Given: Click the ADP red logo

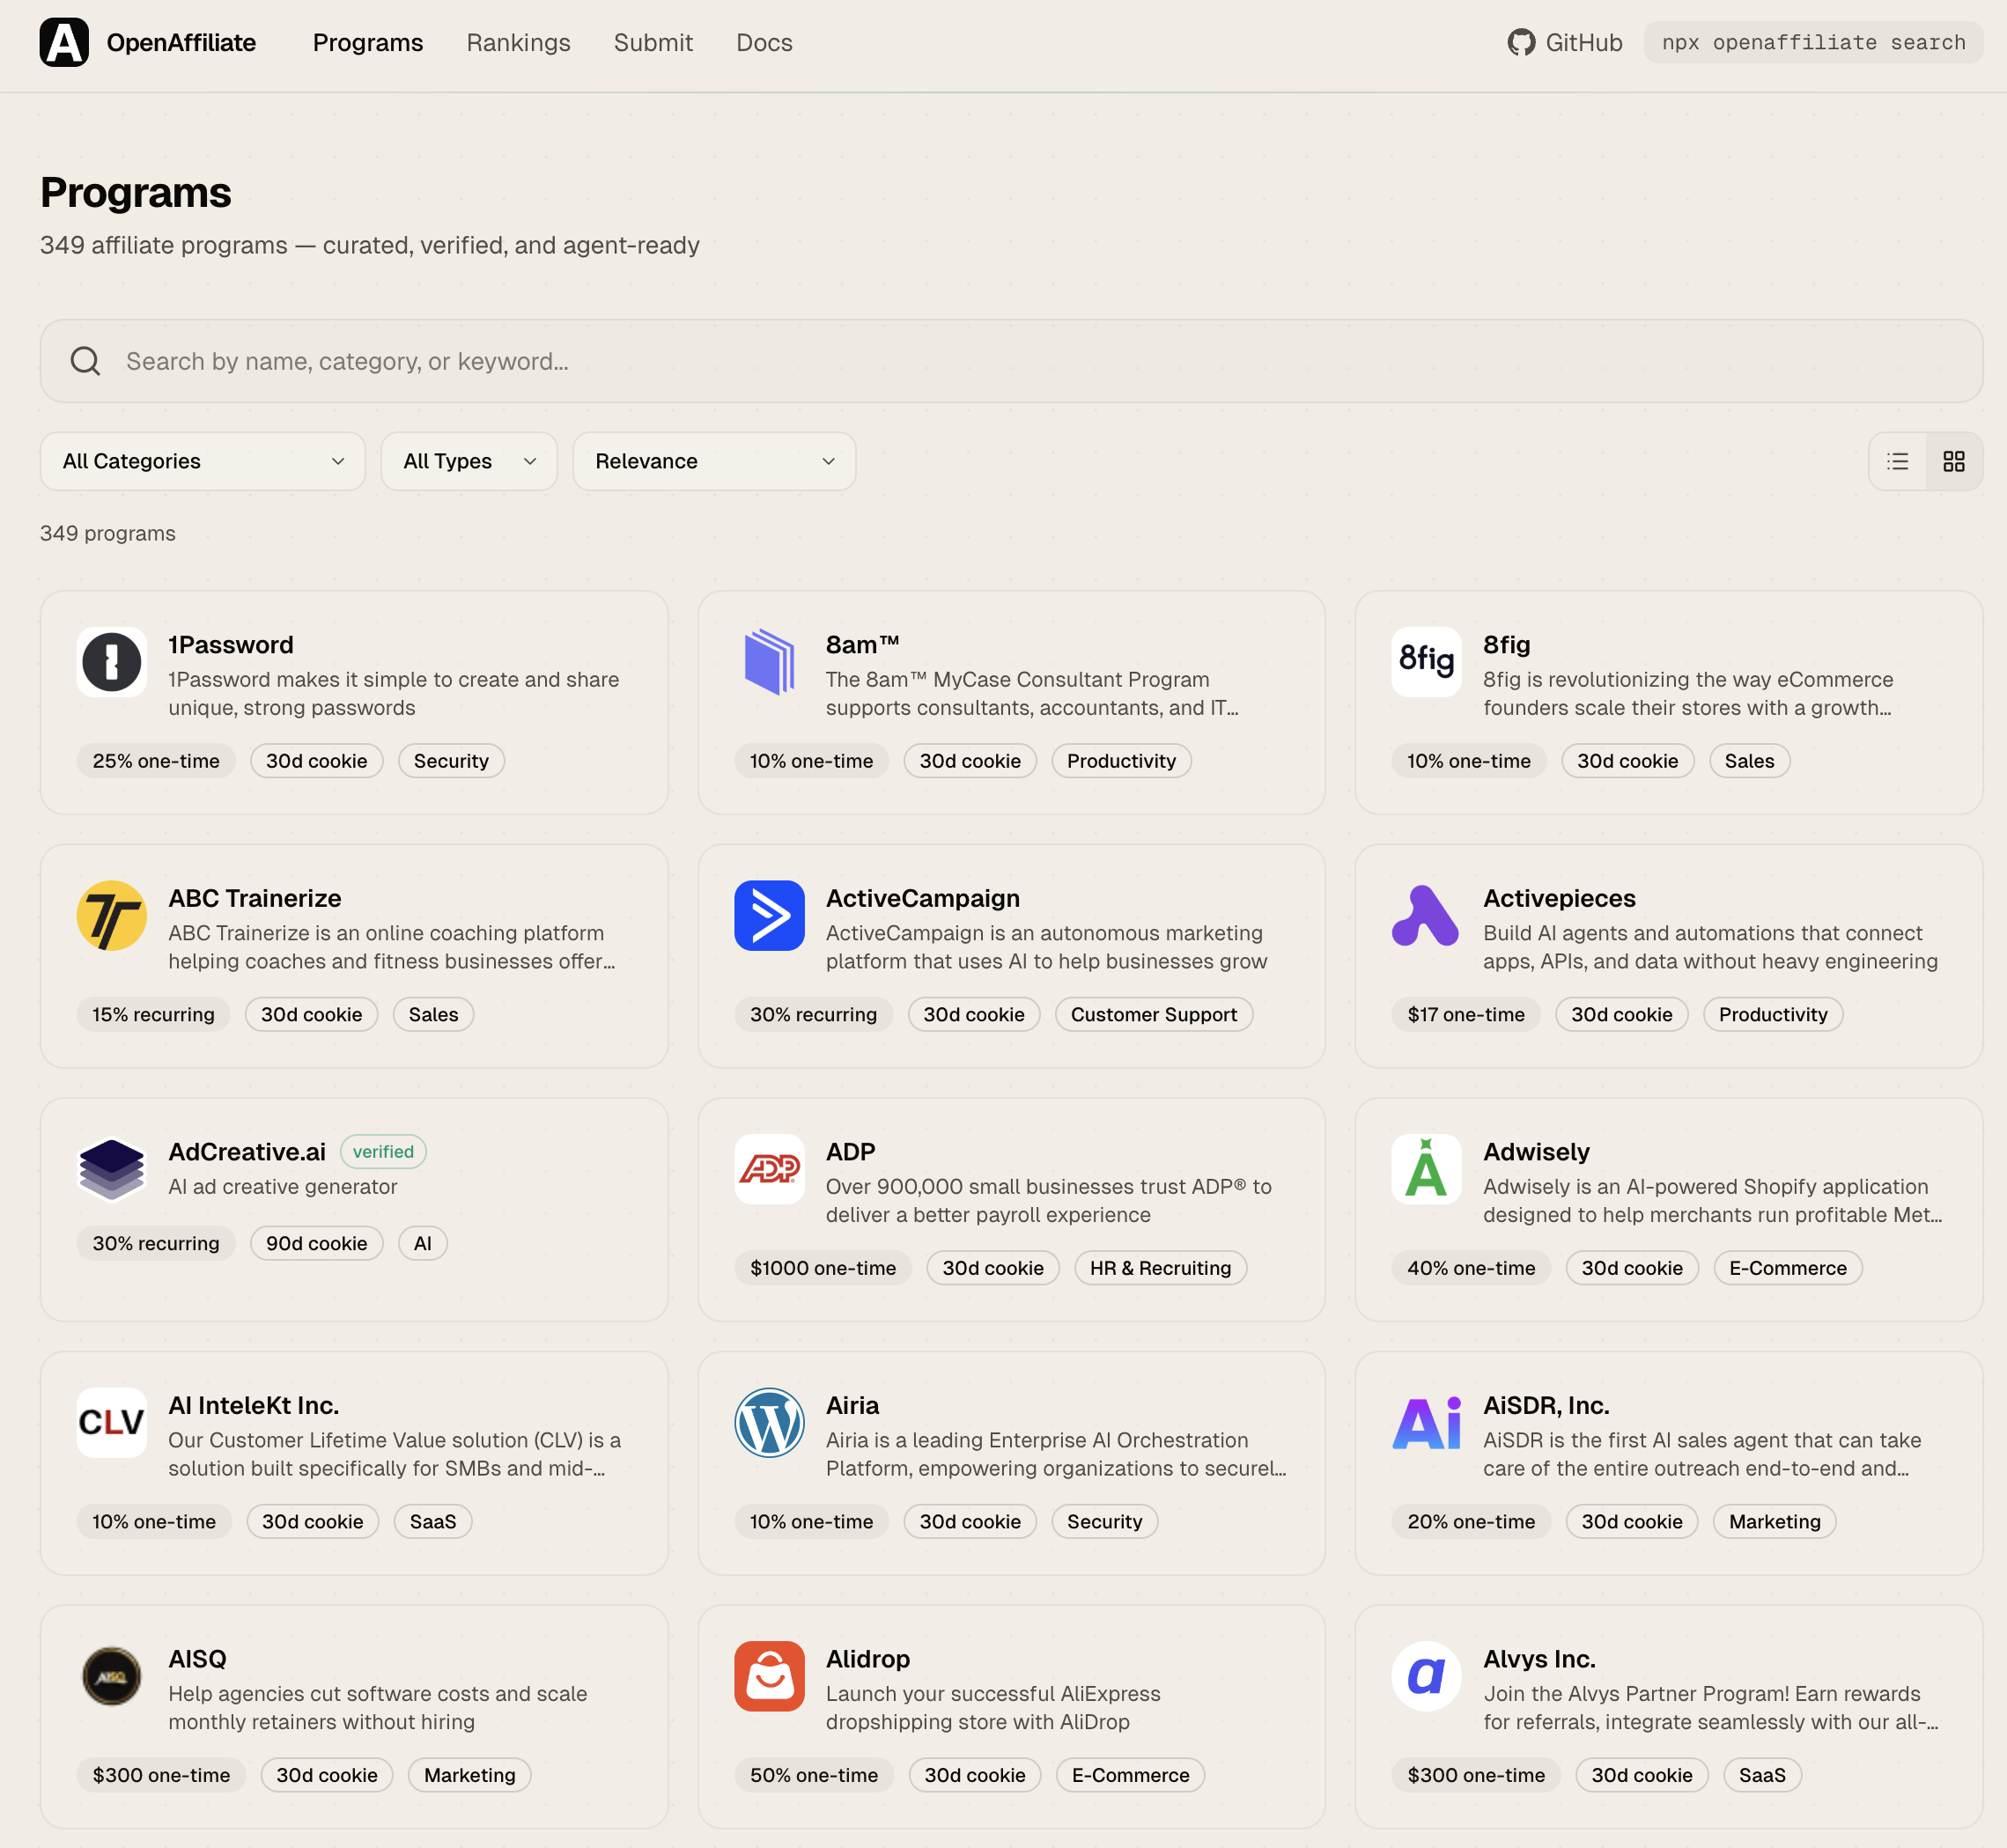Looking at the screenshot, I should coord(768,1168).
